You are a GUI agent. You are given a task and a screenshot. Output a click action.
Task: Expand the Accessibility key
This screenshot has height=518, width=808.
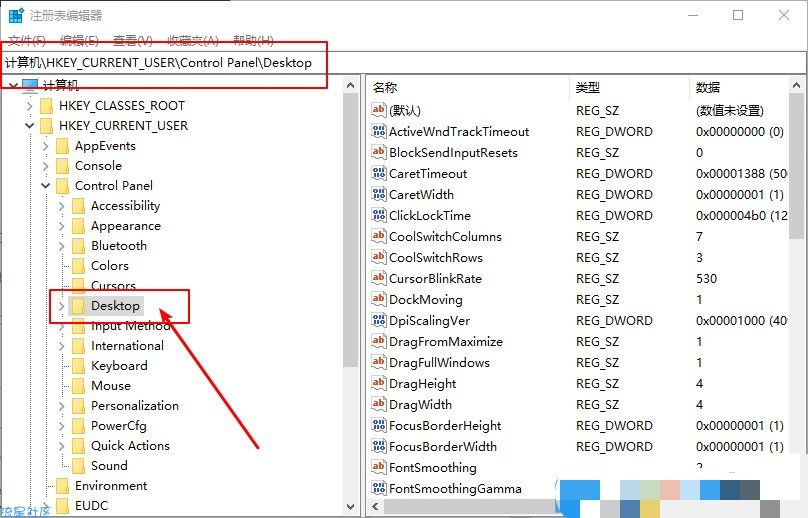coord(62,206)
